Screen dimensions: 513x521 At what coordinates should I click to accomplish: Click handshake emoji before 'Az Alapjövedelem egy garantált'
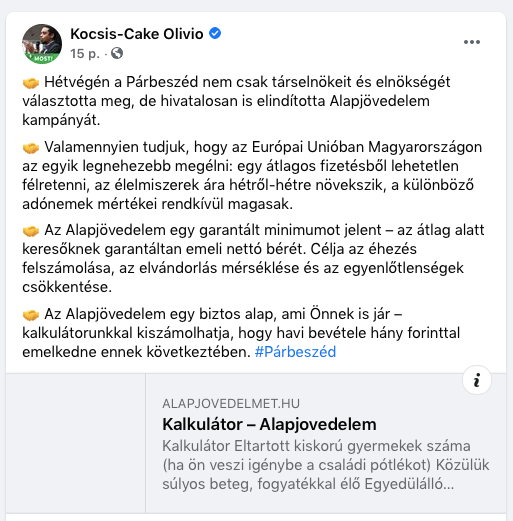[x=31, y=231]
